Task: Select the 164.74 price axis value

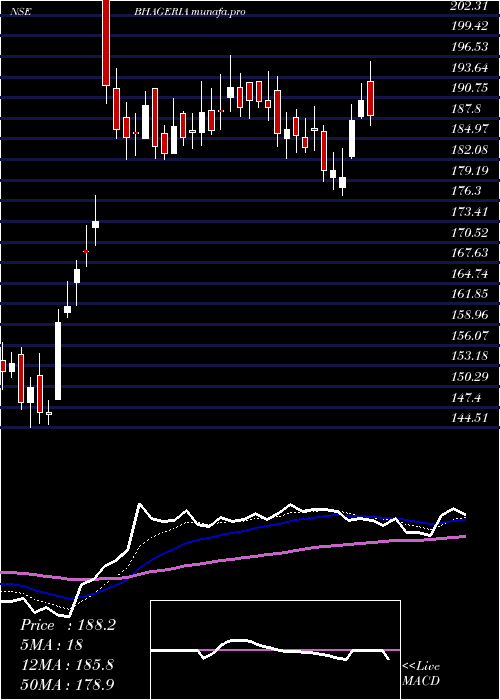Action: [471, 274]
